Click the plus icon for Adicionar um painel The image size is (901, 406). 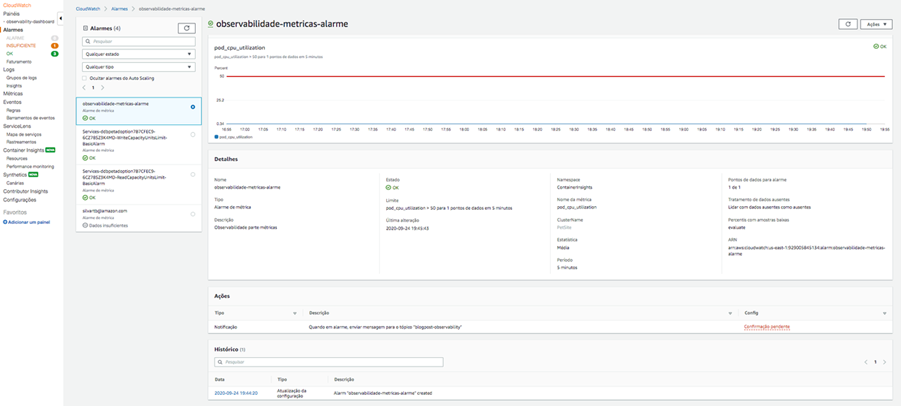[5, 222]
